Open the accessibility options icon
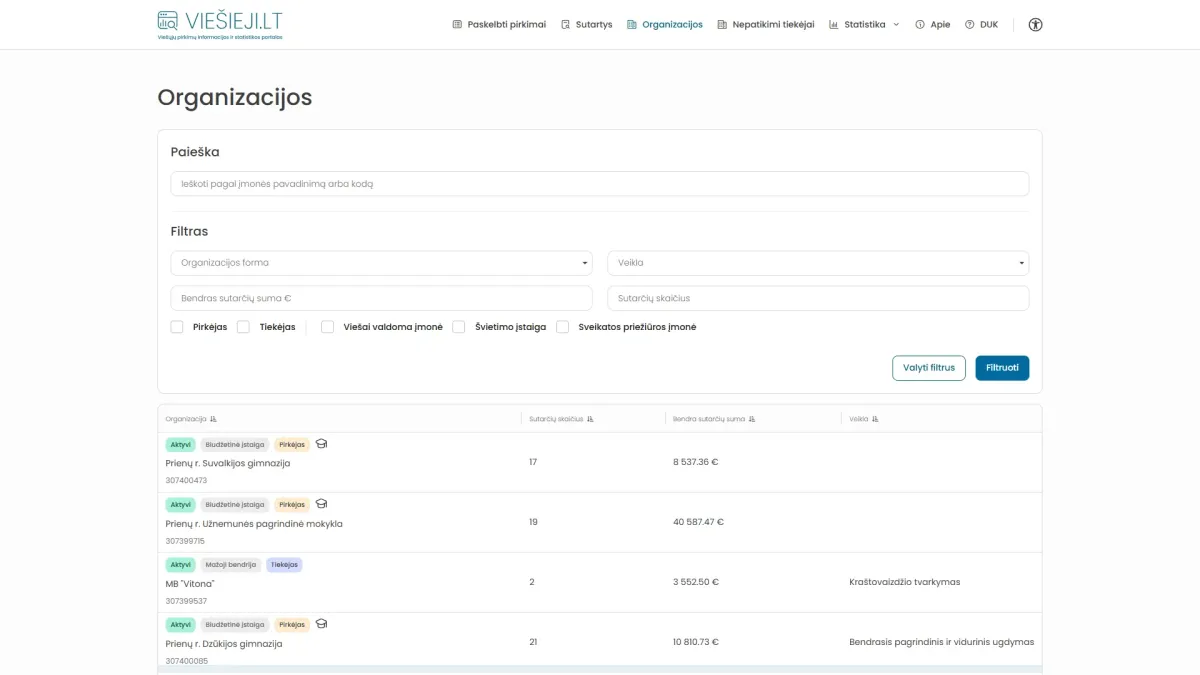This screenshot has height=675, width=1200. (1035, 25)
